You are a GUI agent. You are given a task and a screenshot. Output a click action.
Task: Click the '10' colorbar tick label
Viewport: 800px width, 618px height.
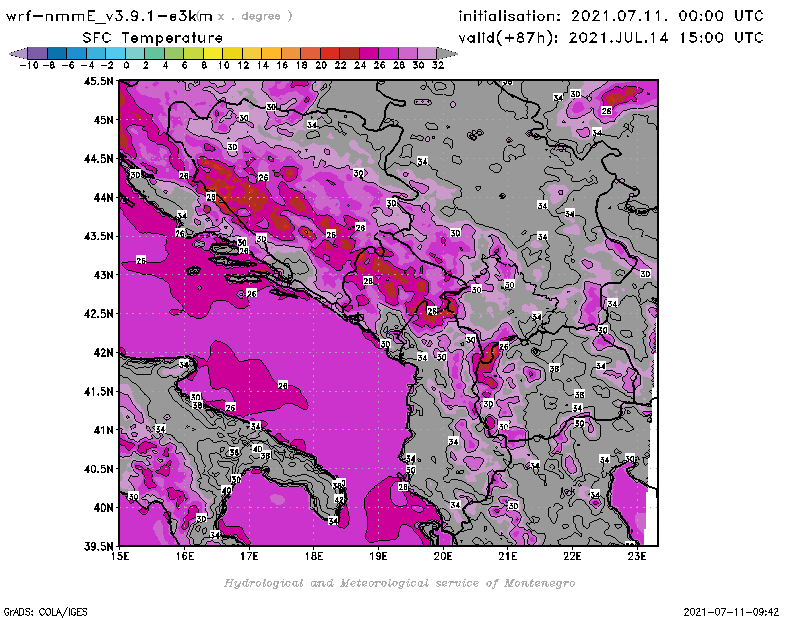pos(223,65)
